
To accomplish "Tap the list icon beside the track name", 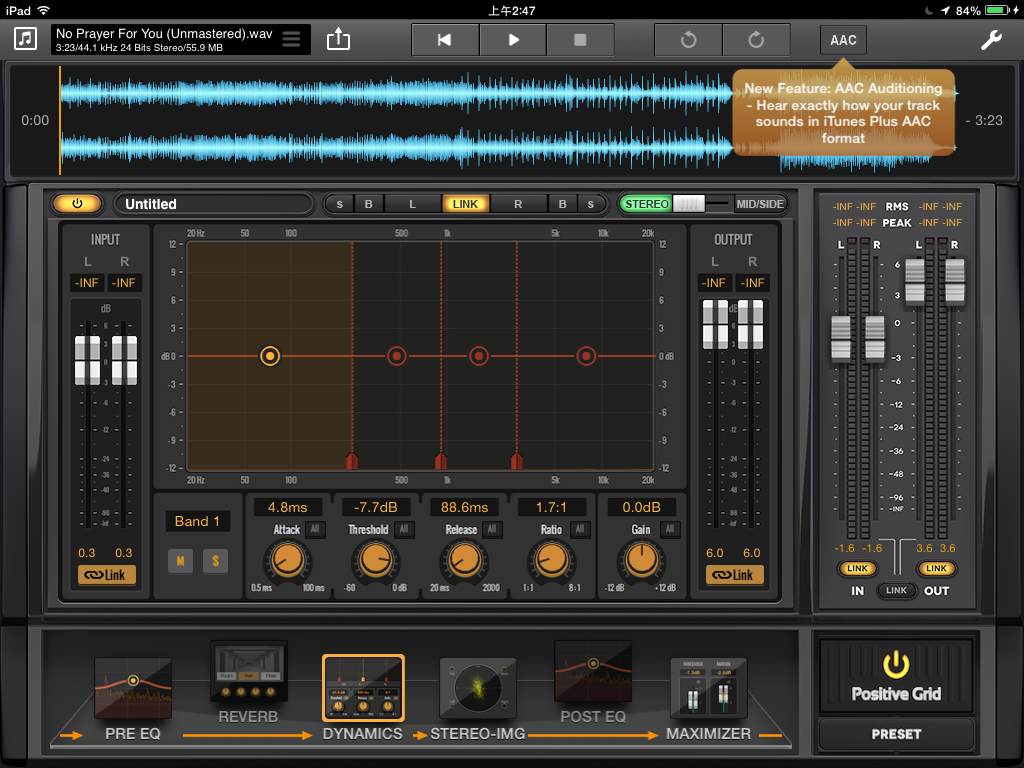I will click(x=293, y=39).
